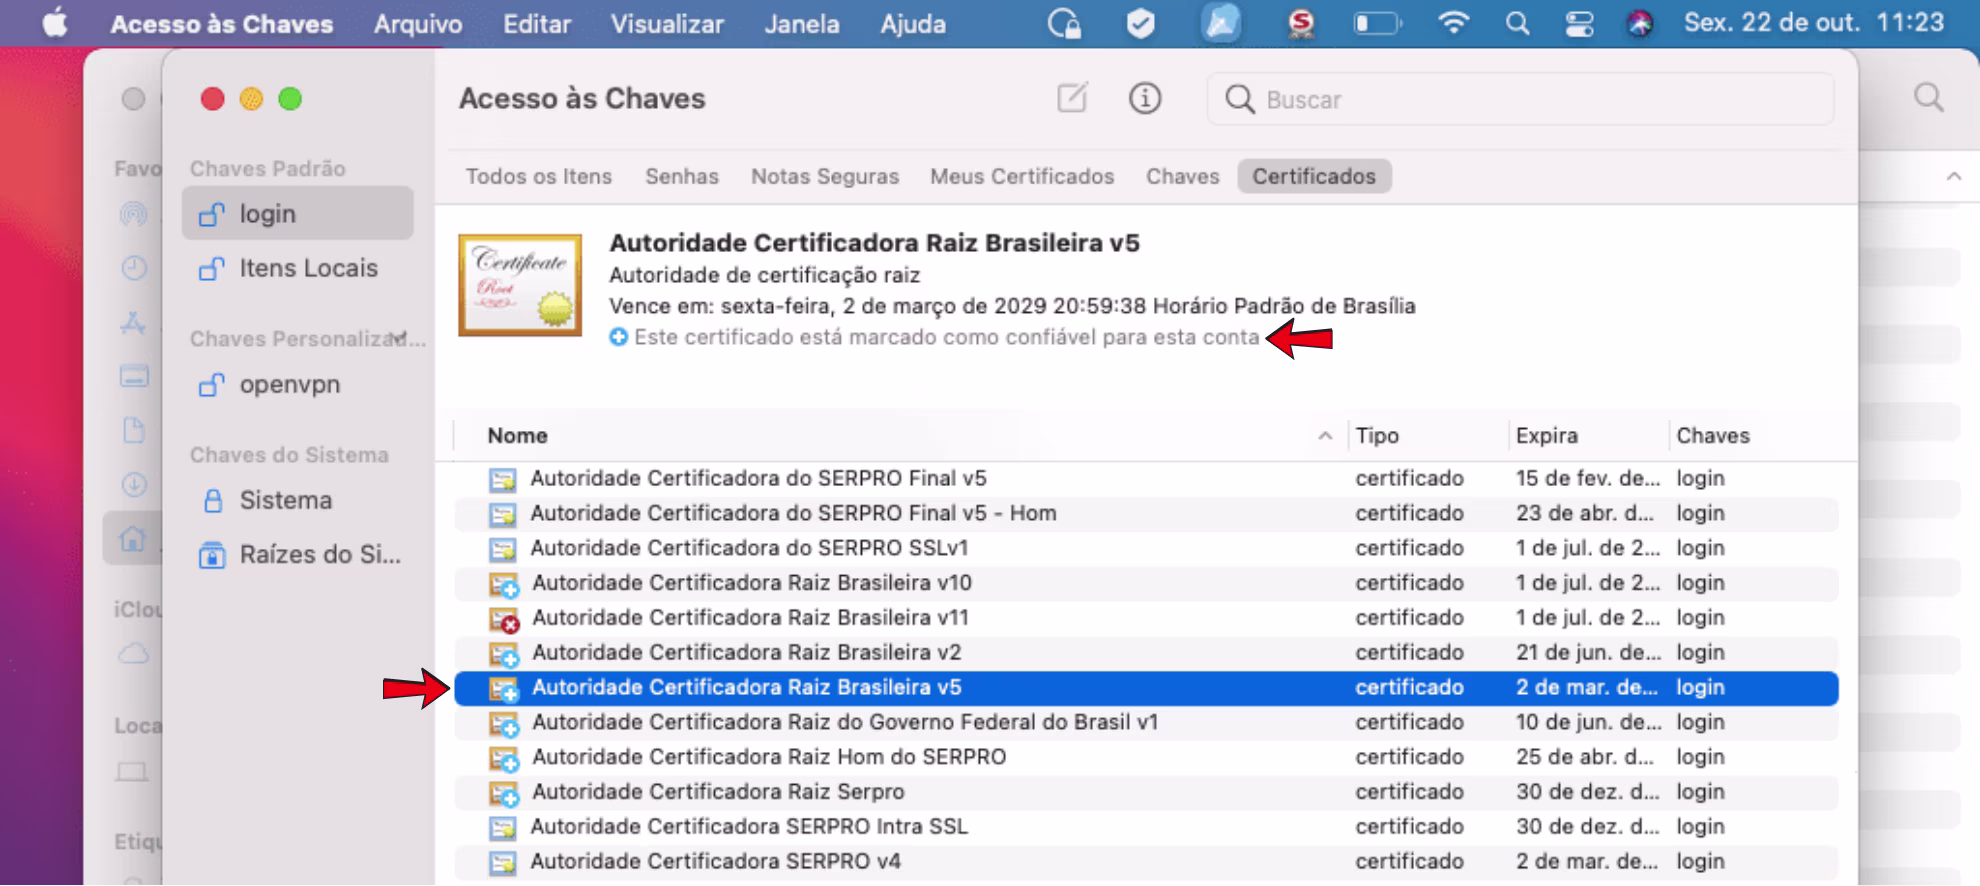Sort list by Nome column header
This screenshot has height=886, width=1980.
517,435
